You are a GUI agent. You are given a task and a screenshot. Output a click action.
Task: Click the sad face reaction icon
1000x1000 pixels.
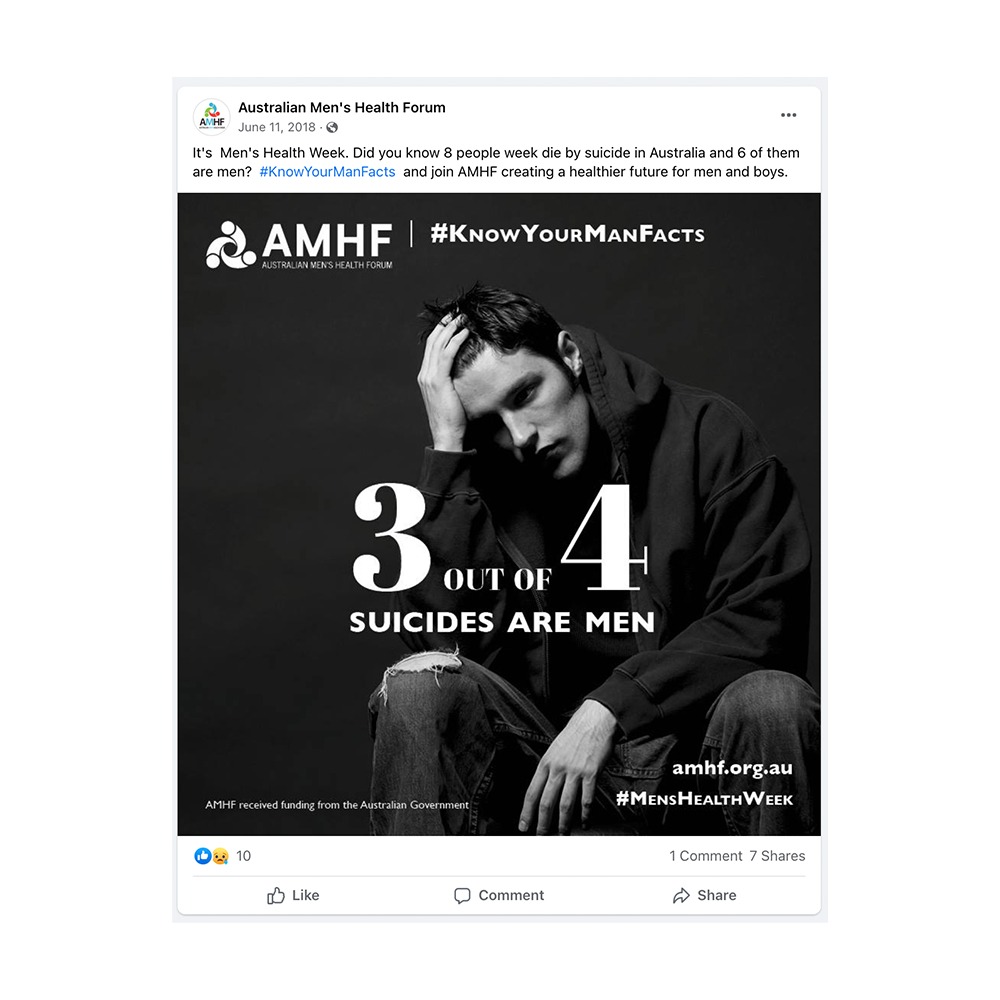point(220,856)
